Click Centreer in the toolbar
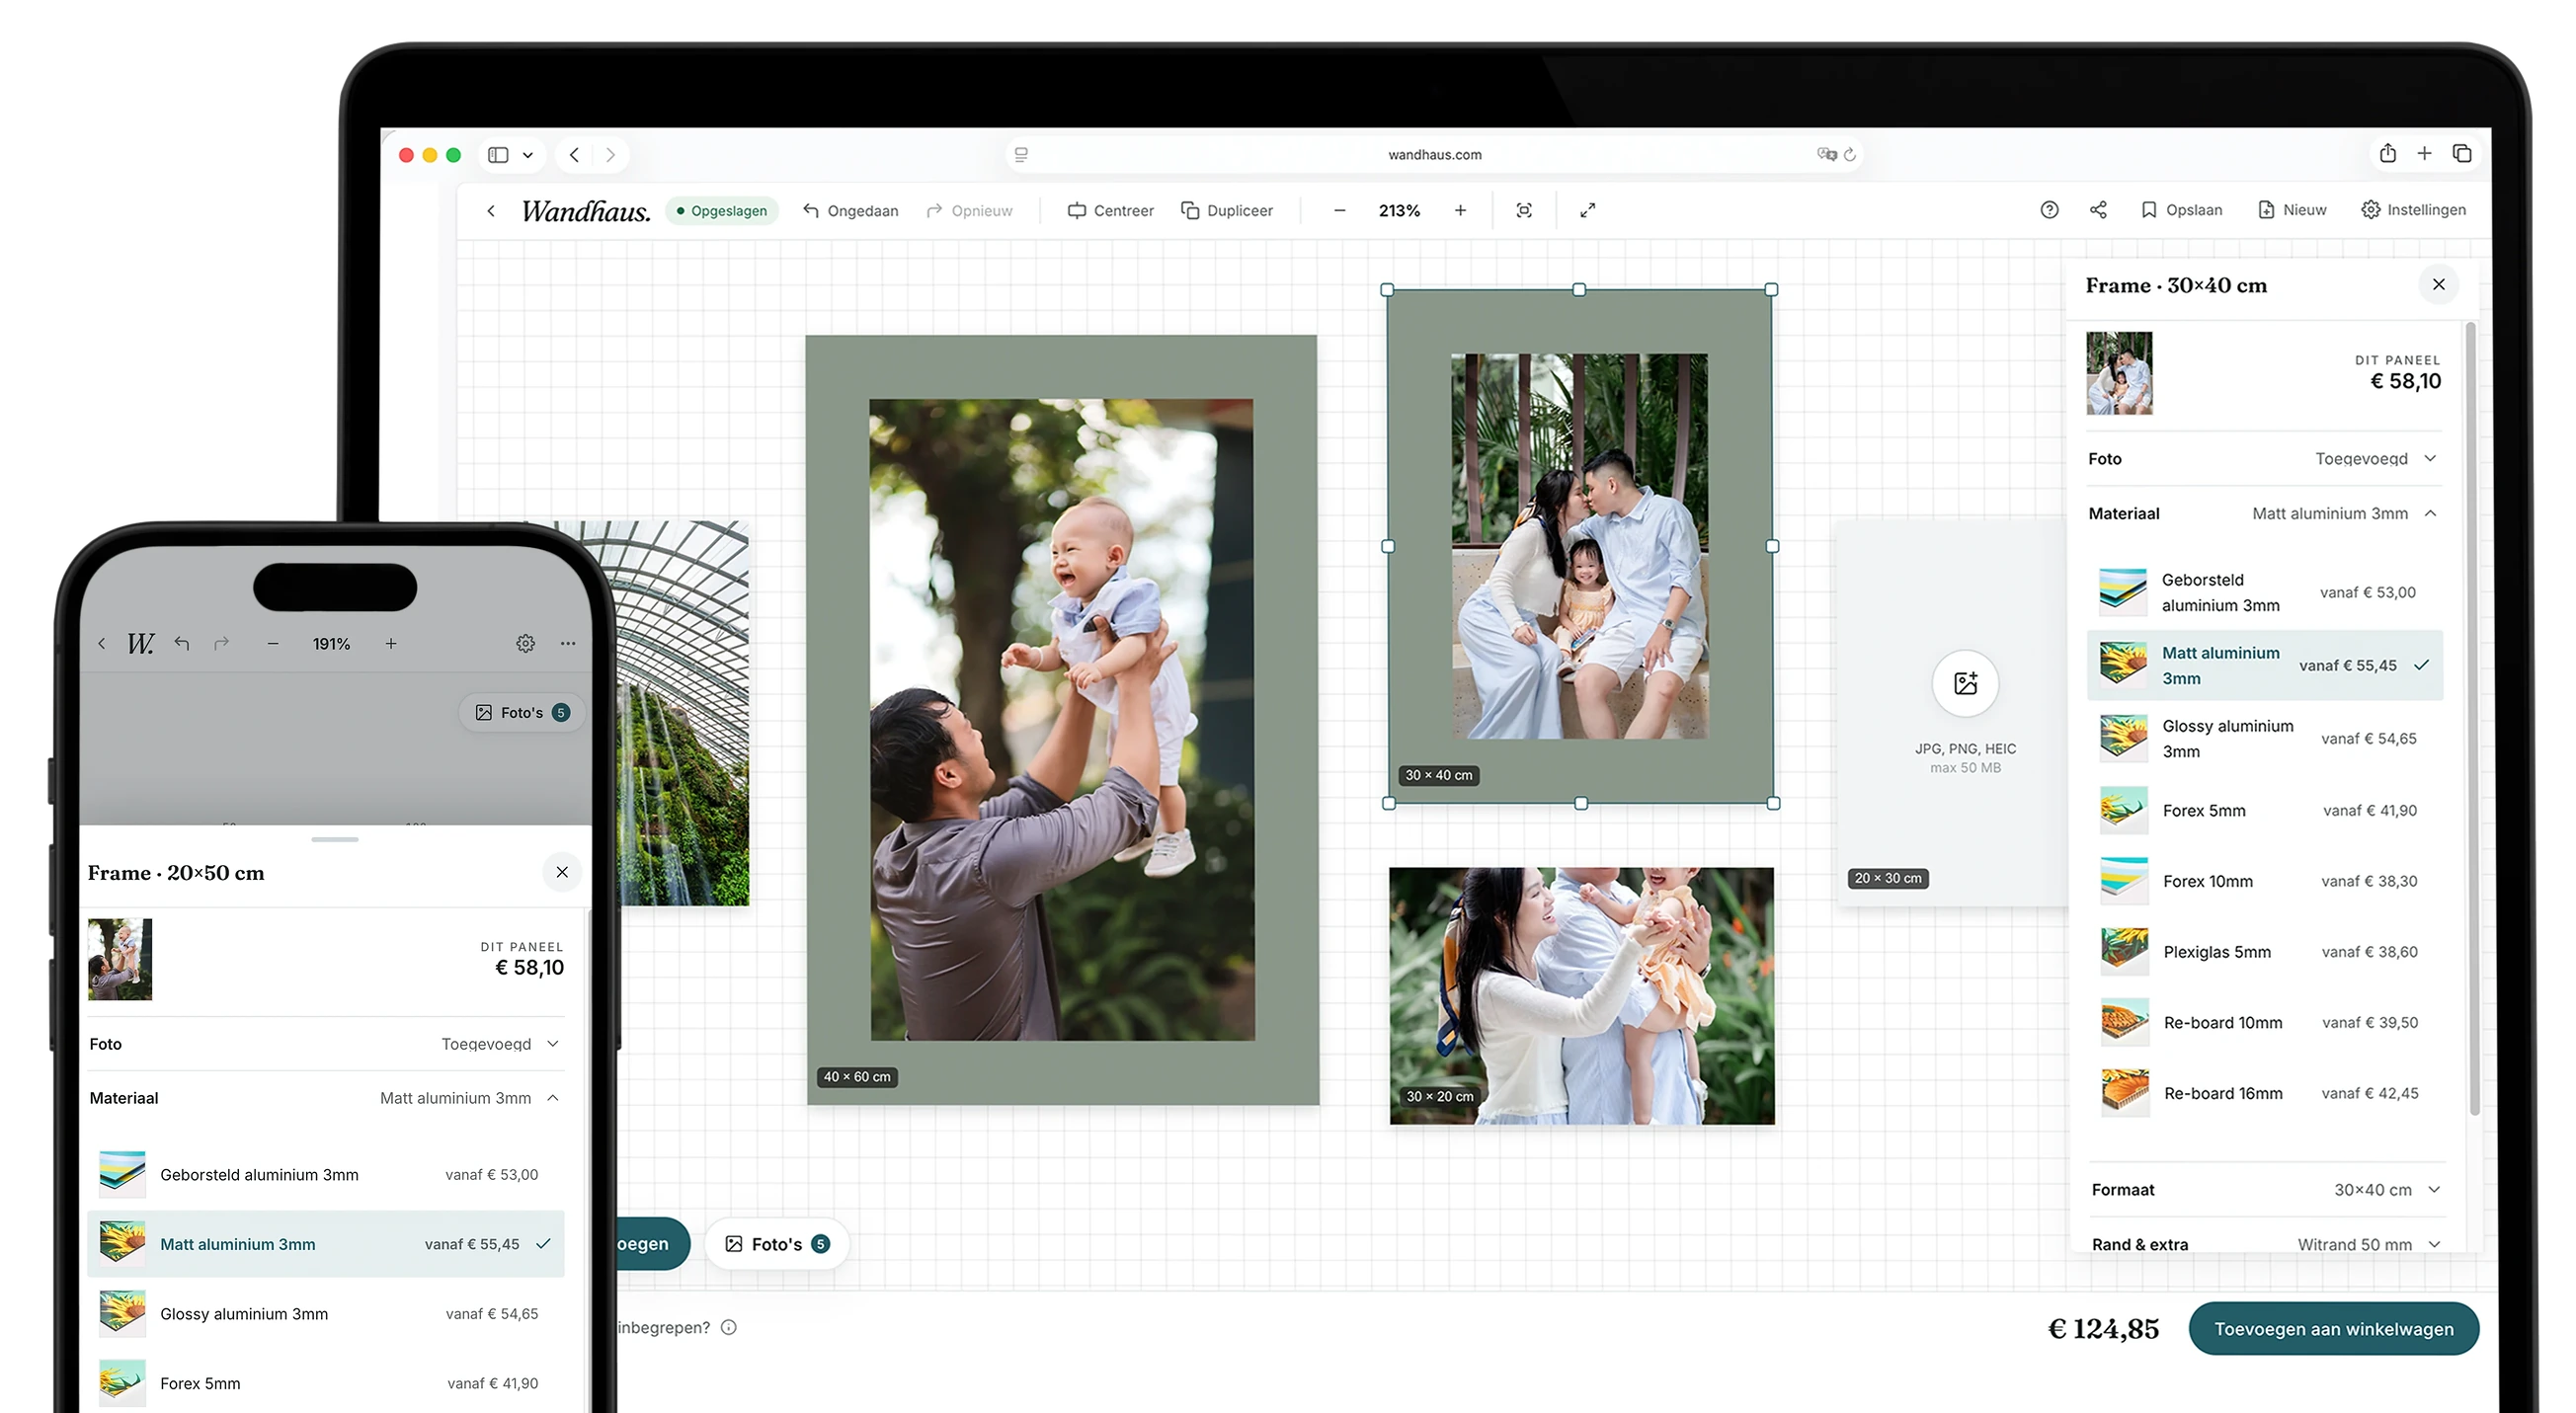 (1110, 211)
